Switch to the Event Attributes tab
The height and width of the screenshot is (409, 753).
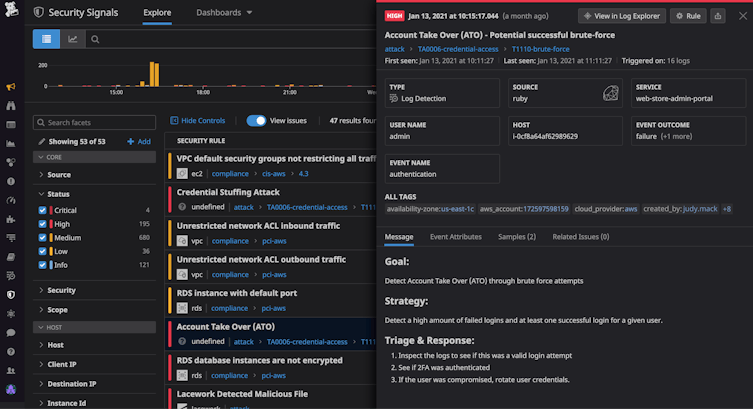[455, 237]
